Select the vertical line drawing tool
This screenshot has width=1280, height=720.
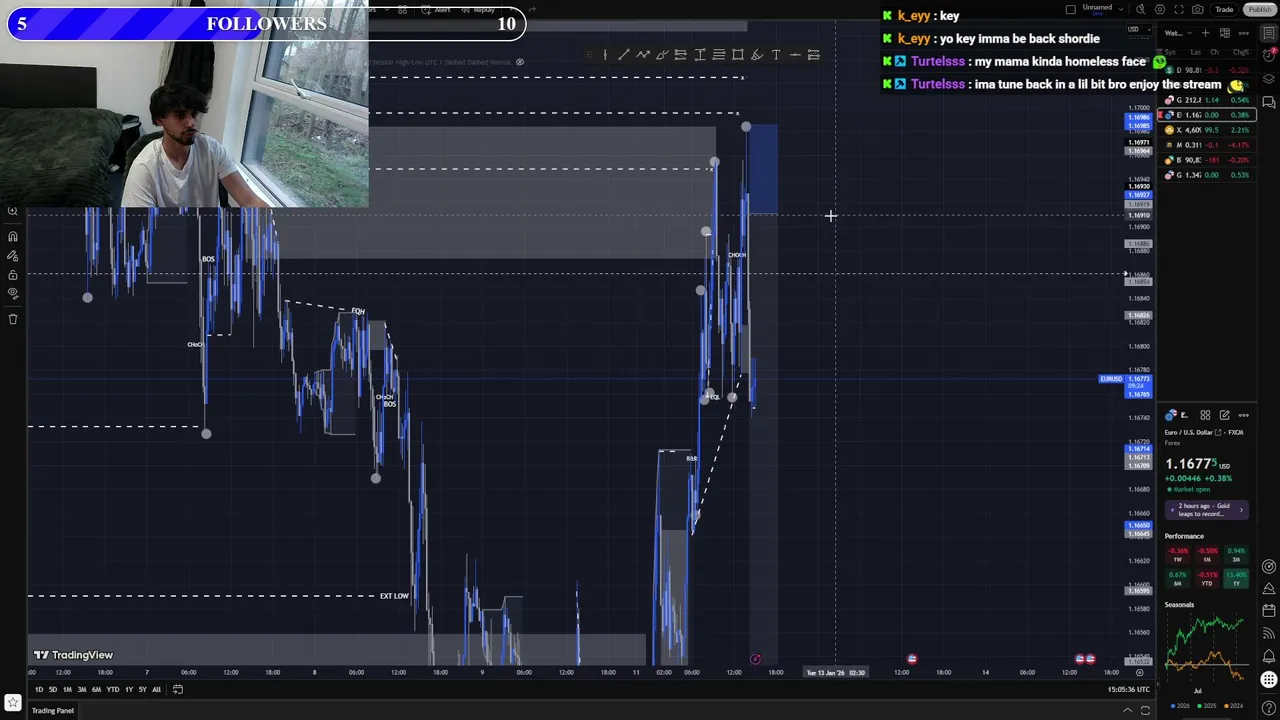605,55
